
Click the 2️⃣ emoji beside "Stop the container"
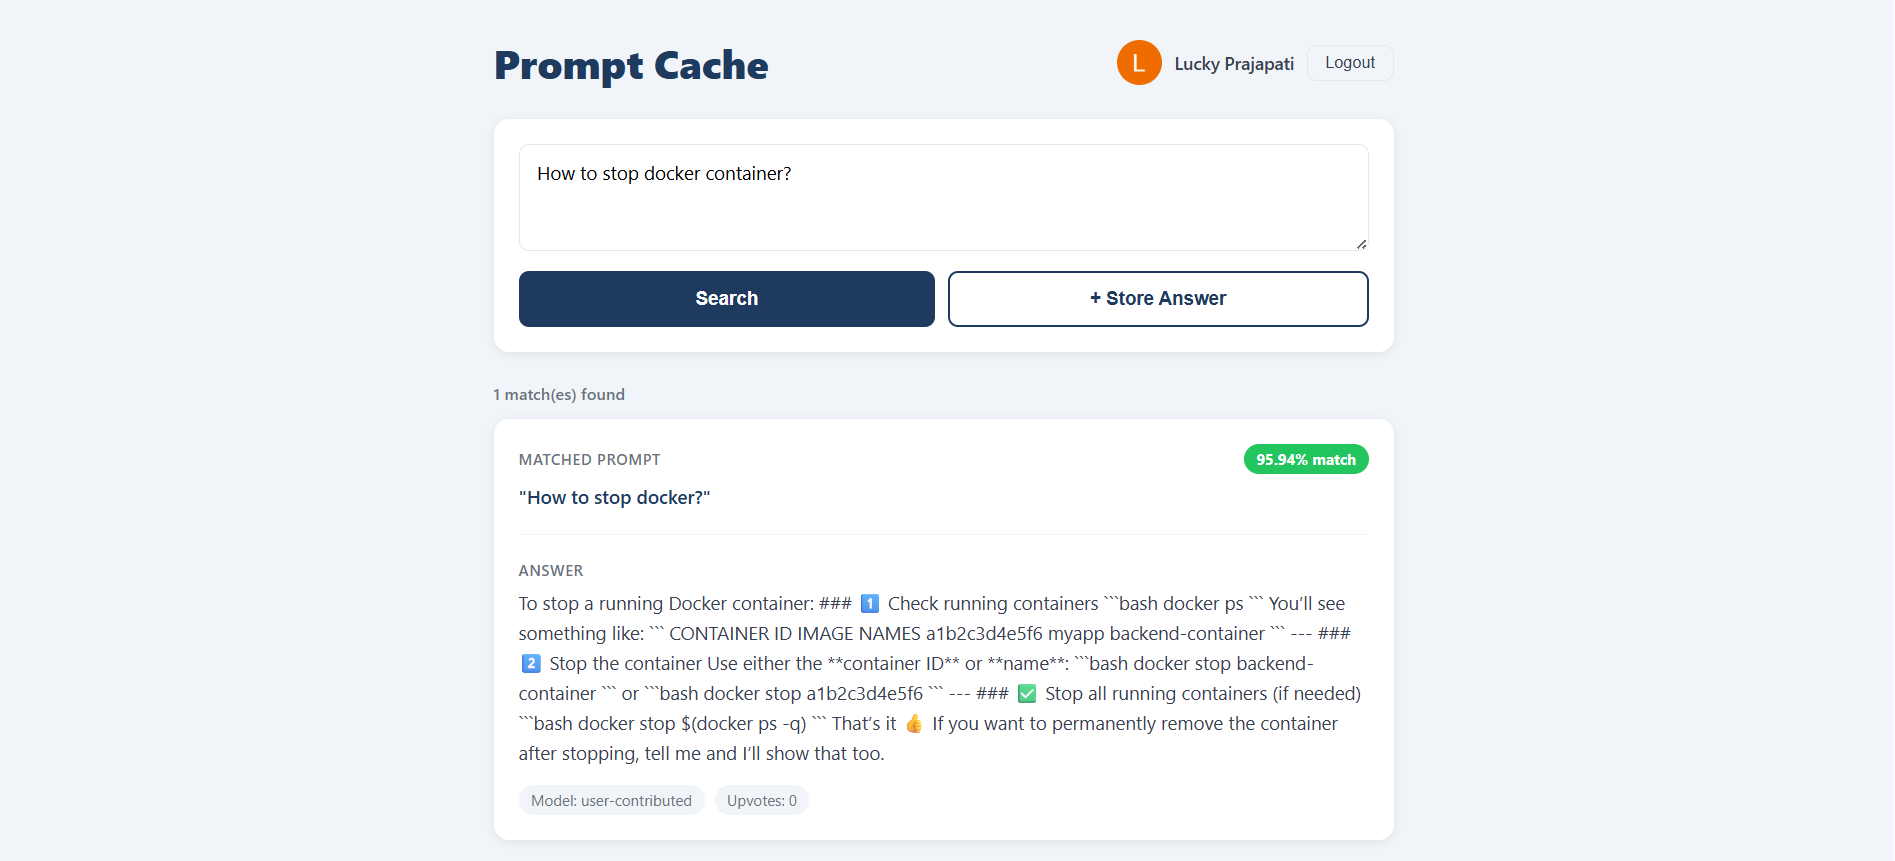[530, 663]
